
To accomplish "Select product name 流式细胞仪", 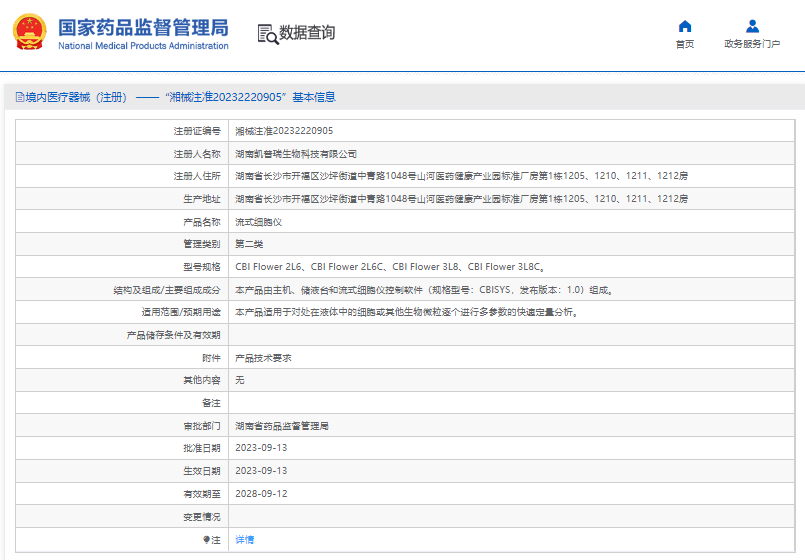I will click(258, 222).
